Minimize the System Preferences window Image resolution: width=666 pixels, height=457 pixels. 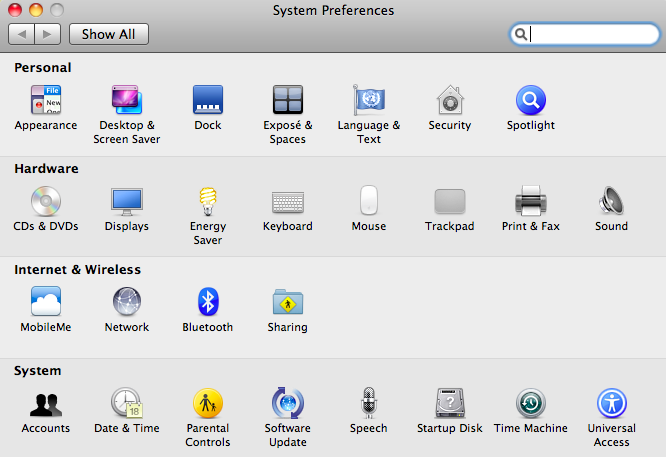pyautogui.click(x=36, y=9)
